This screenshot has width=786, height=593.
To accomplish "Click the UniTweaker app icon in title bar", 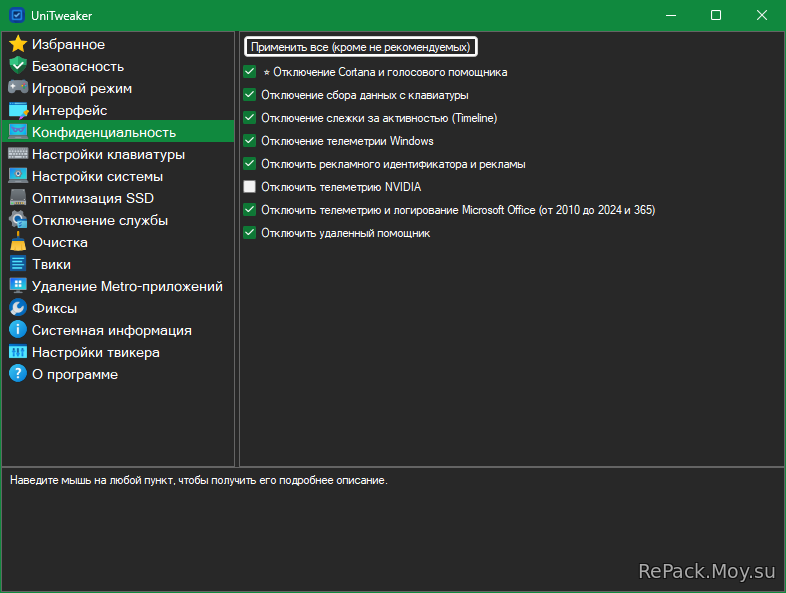I will pyautogui.click(x=16, y=15).
